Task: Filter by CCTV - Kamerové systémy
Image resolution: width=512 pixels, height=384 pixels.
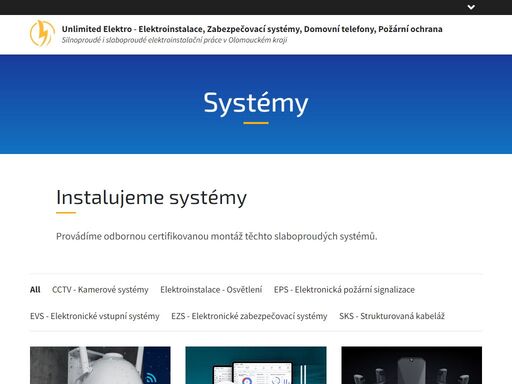Action: 100,290
